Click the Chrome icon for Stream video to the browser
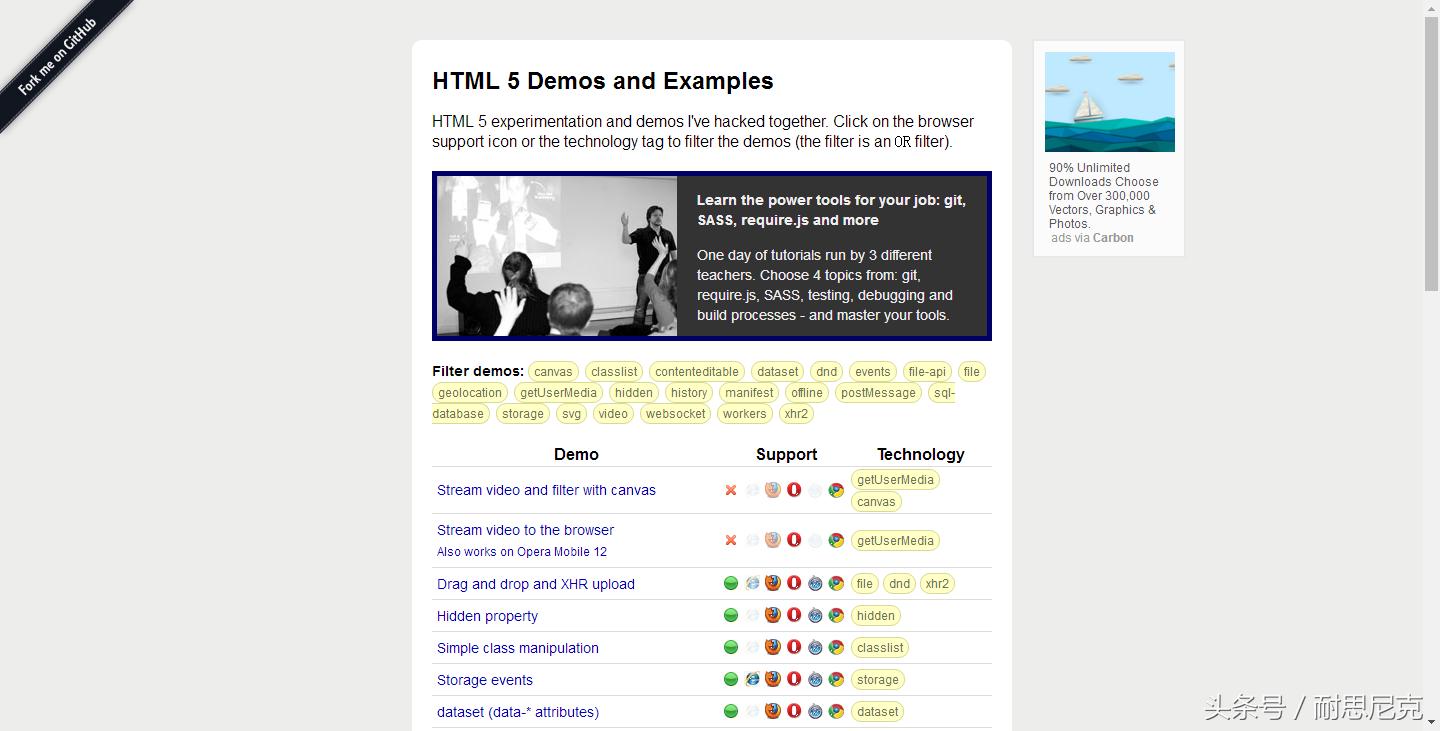The width and height of the screenshot is (1440, 731). [x=836, y=540]
